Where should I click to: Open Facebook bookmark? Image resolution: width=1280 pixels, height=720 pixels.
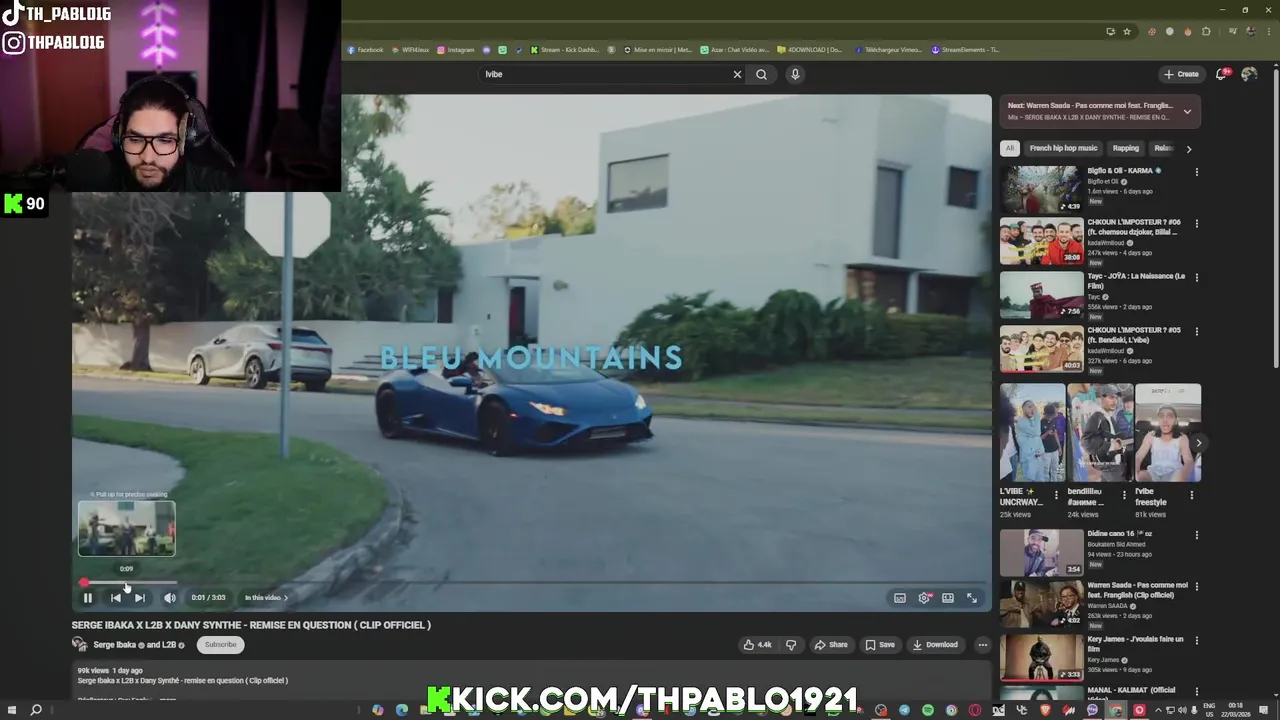point(365,49)
